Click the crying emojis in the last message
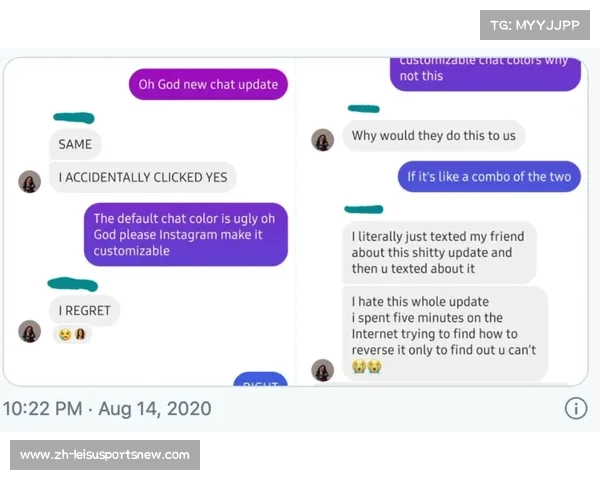This screenshot has width=600, height=480. point(367,366)
